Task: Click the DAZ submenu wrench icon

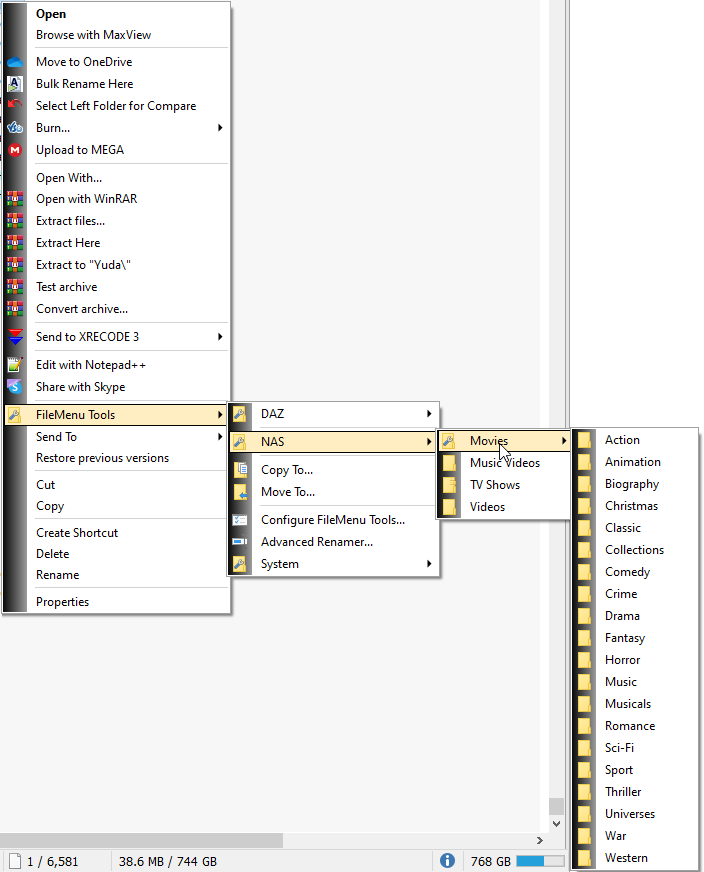Action: [x=240, y=414]
